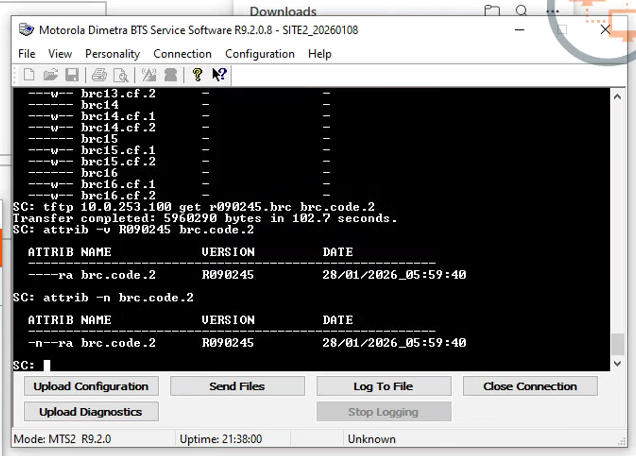Click the 'tftp 10.0.253.100 get r090245.brc' command line
The image size is (636, 456).
pos(194,207)
